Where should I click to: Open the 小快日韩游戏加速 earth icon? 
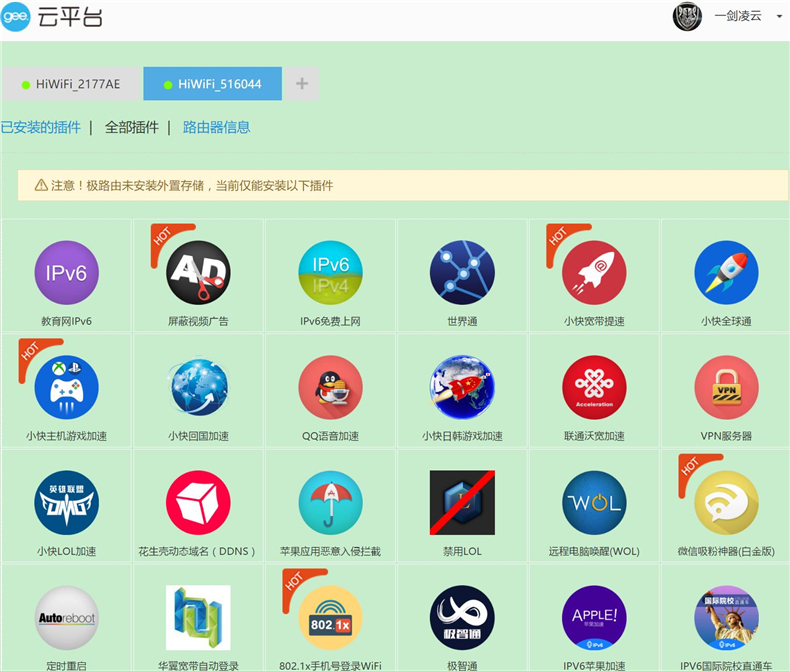click(462, 387)
